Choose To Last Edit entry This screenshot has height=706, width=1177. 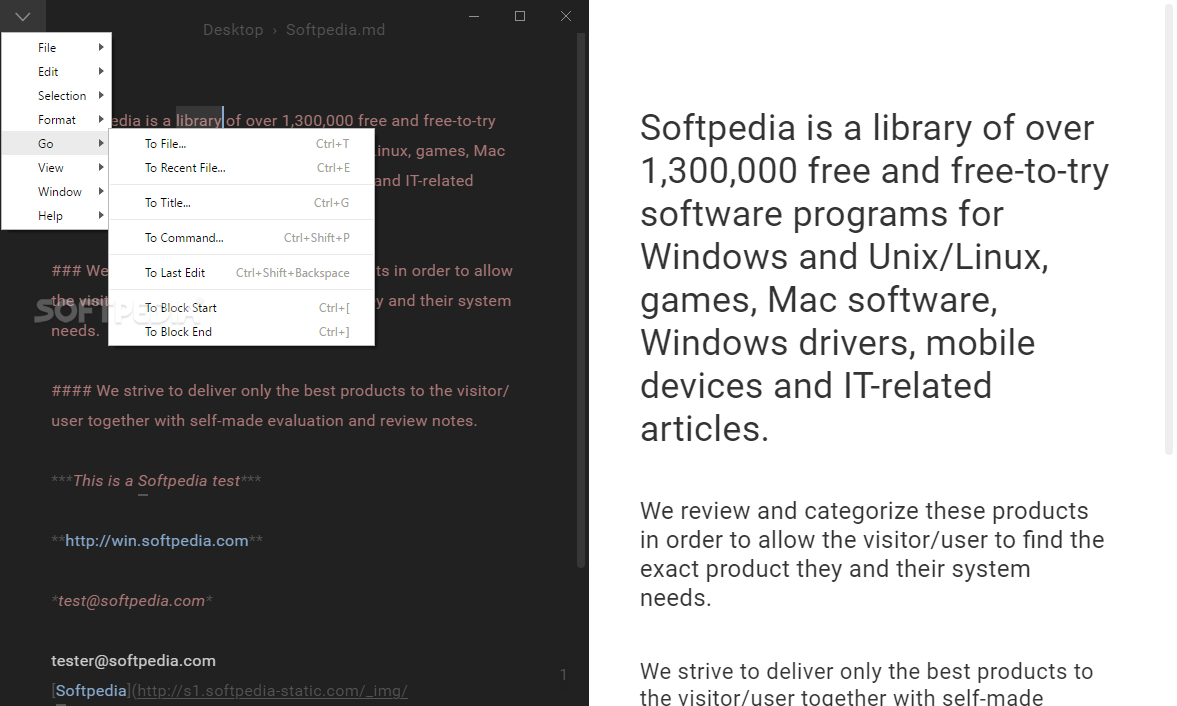click(242, 272)
